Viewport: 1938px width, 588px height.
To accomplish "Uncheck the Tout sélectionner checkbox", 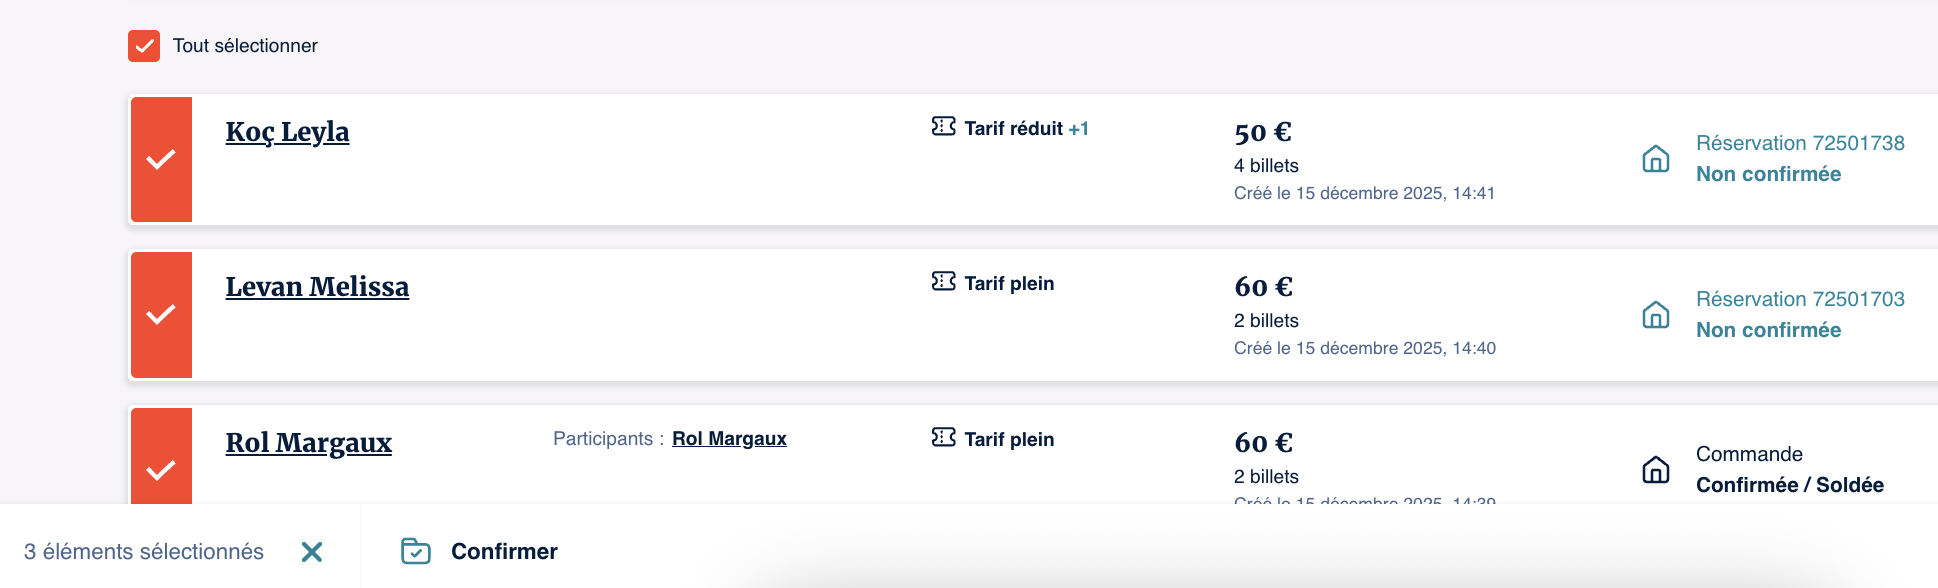I will point(144,46).
